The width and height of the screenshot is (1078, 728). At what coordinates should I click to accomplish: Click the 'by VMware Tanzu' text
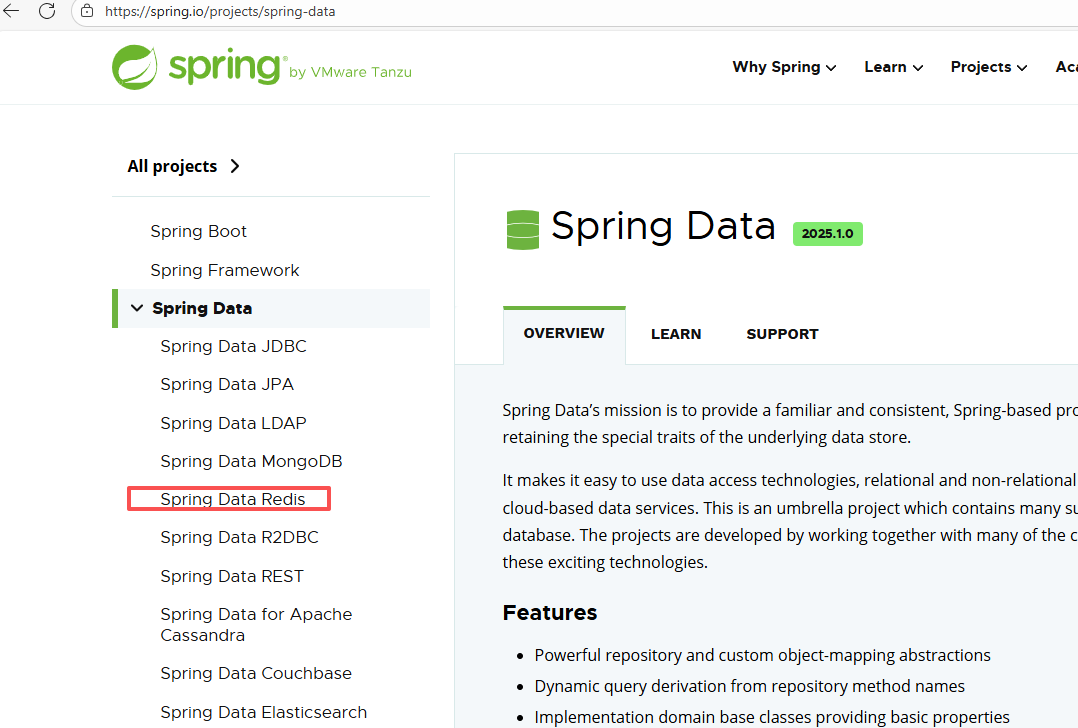(x=351, y=72)
